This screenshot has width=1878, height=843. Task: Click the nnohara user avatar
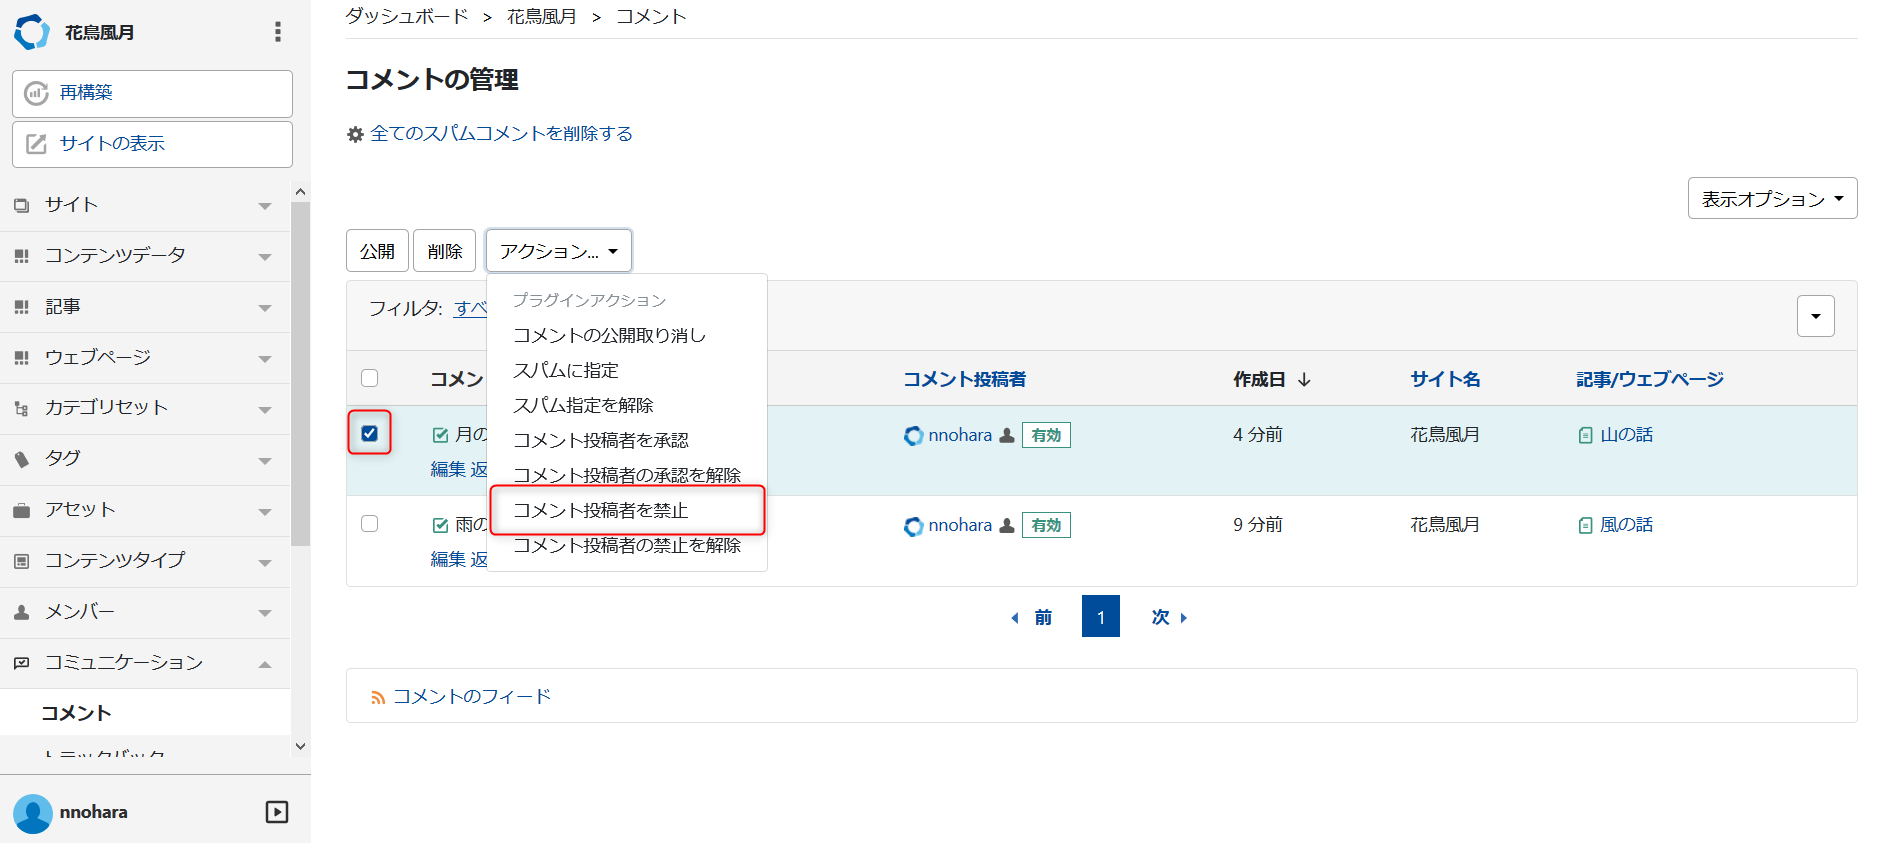(33, 813)
